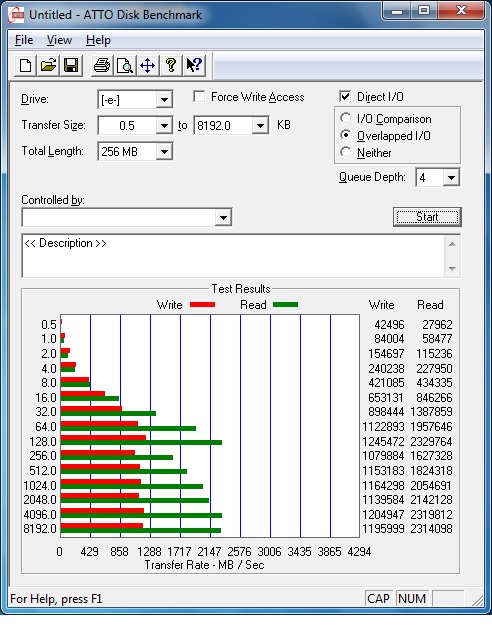Click the 8192.0 transfer size row label
492x628 pixels.
click(x=40, y=529)
